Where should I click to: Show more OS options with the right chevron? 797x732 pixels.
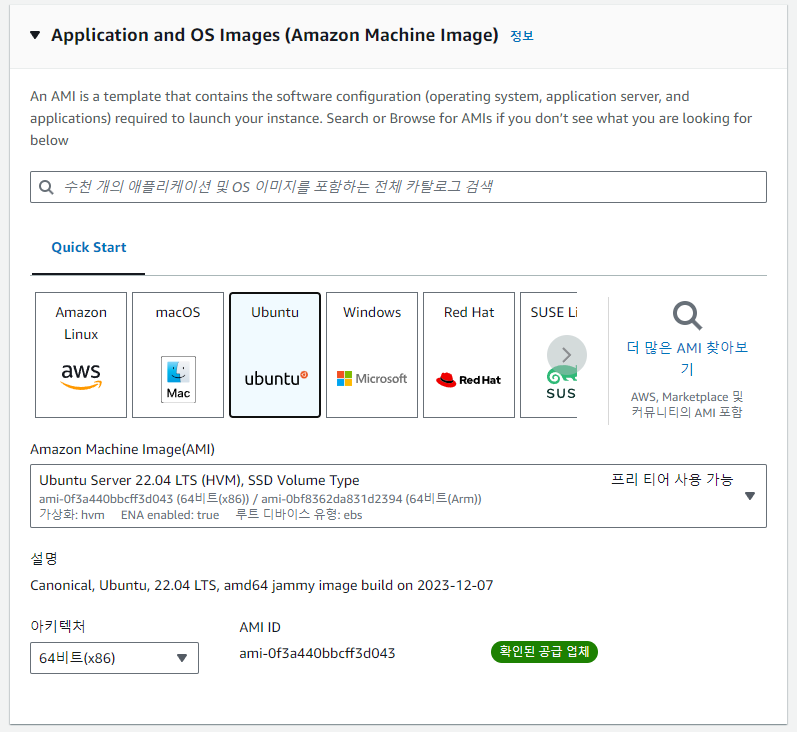click(x=567, y=355)
